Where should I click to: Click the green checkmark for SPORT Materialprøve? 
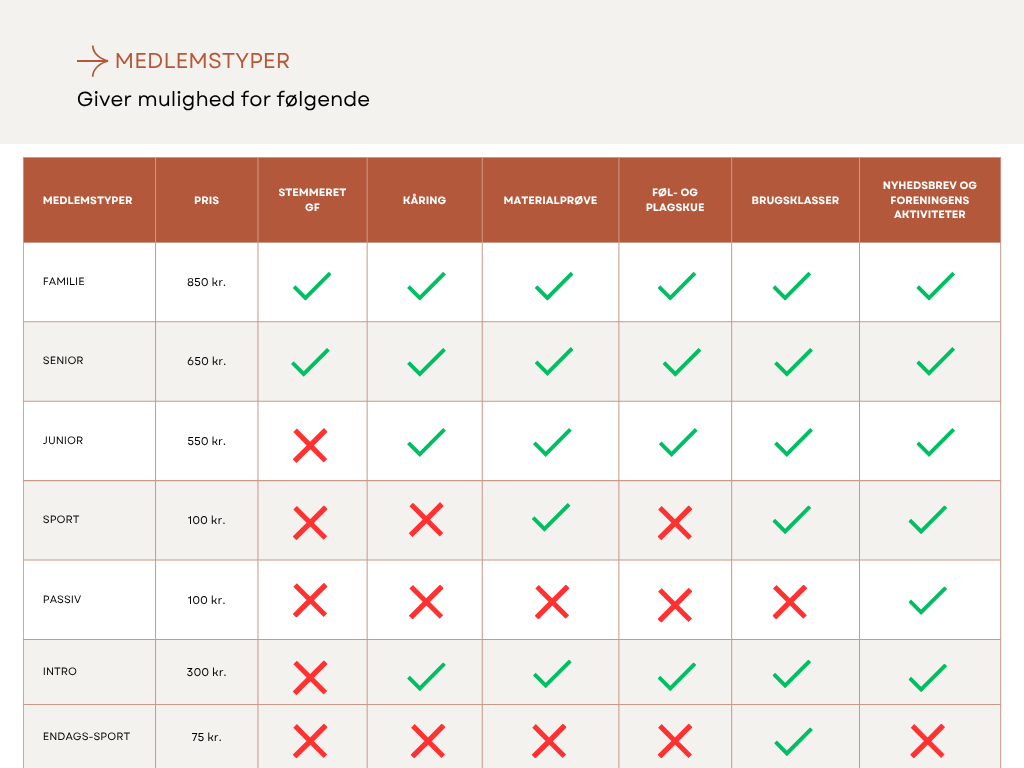pyautogui.click(x=551, y=517)
